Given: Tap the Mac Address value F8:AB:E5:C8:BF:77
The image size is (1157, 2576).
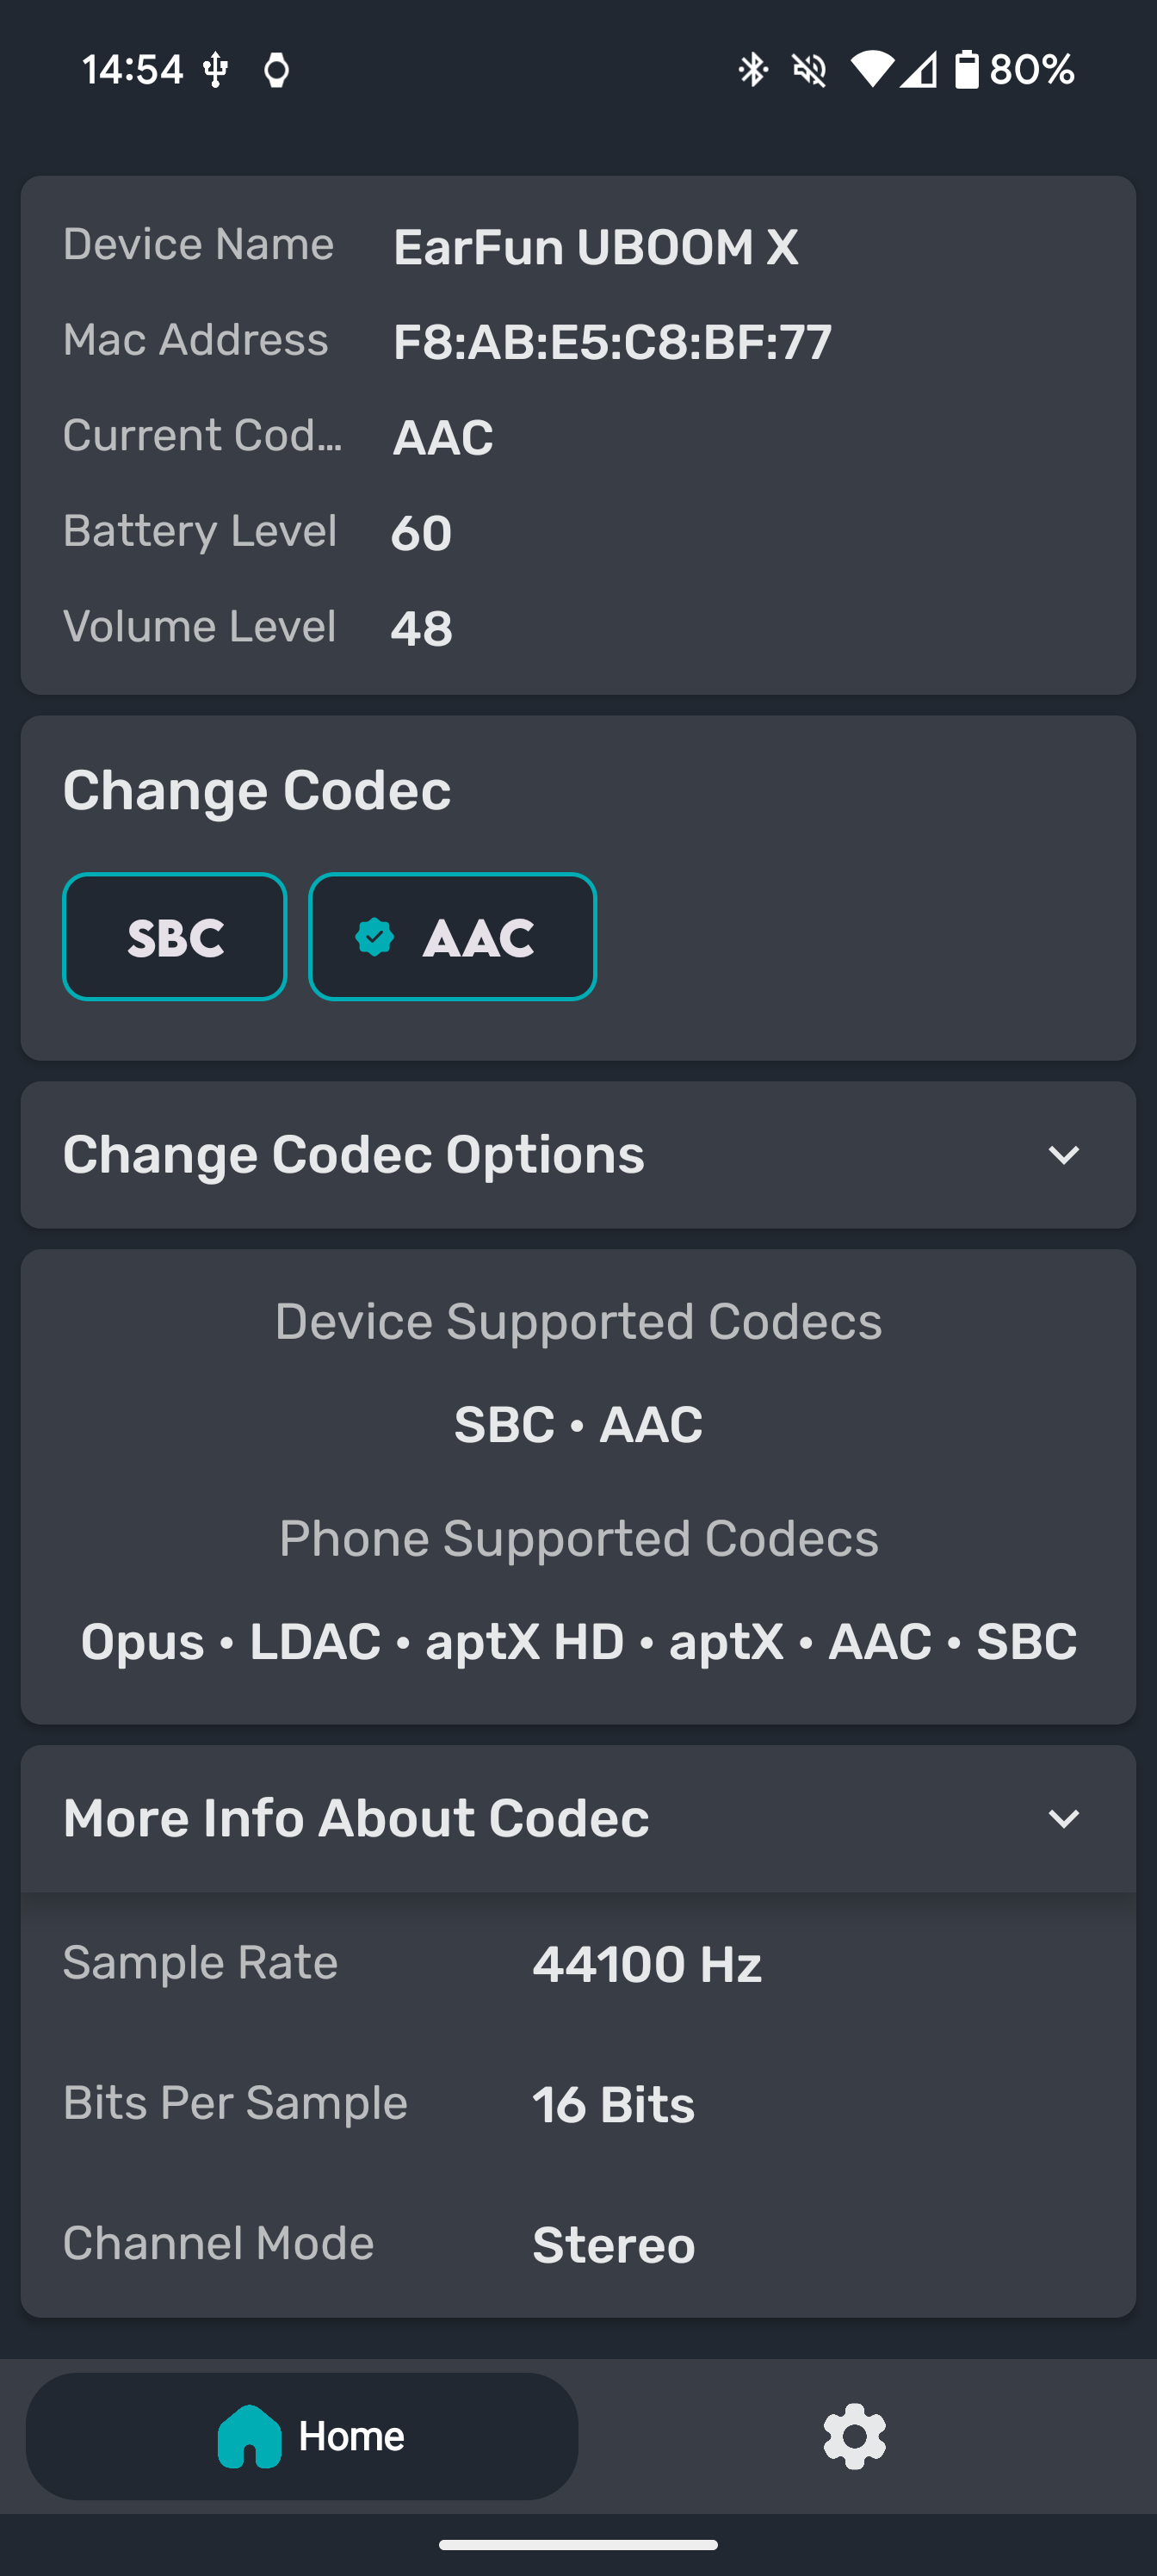Looking at the screenshot, I should [612, 342].
